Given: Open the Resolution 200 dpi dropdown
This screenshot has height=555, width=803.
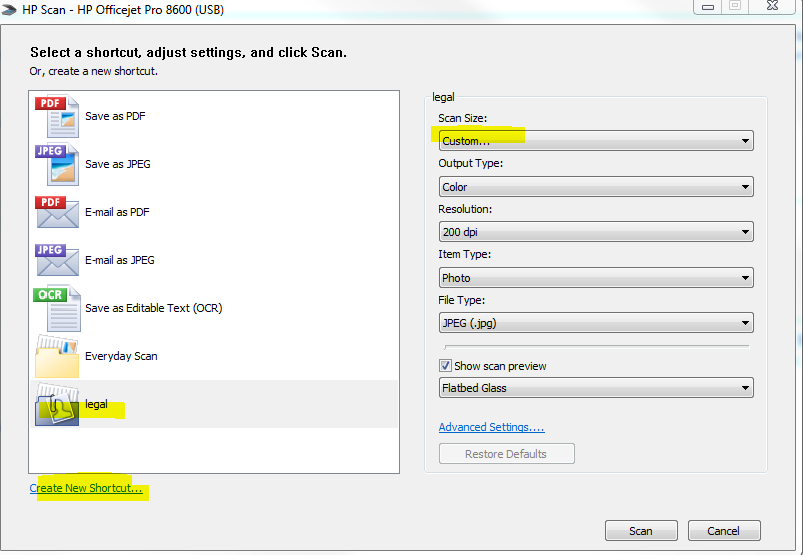Looking at the screenshot, I should (596, 232).
